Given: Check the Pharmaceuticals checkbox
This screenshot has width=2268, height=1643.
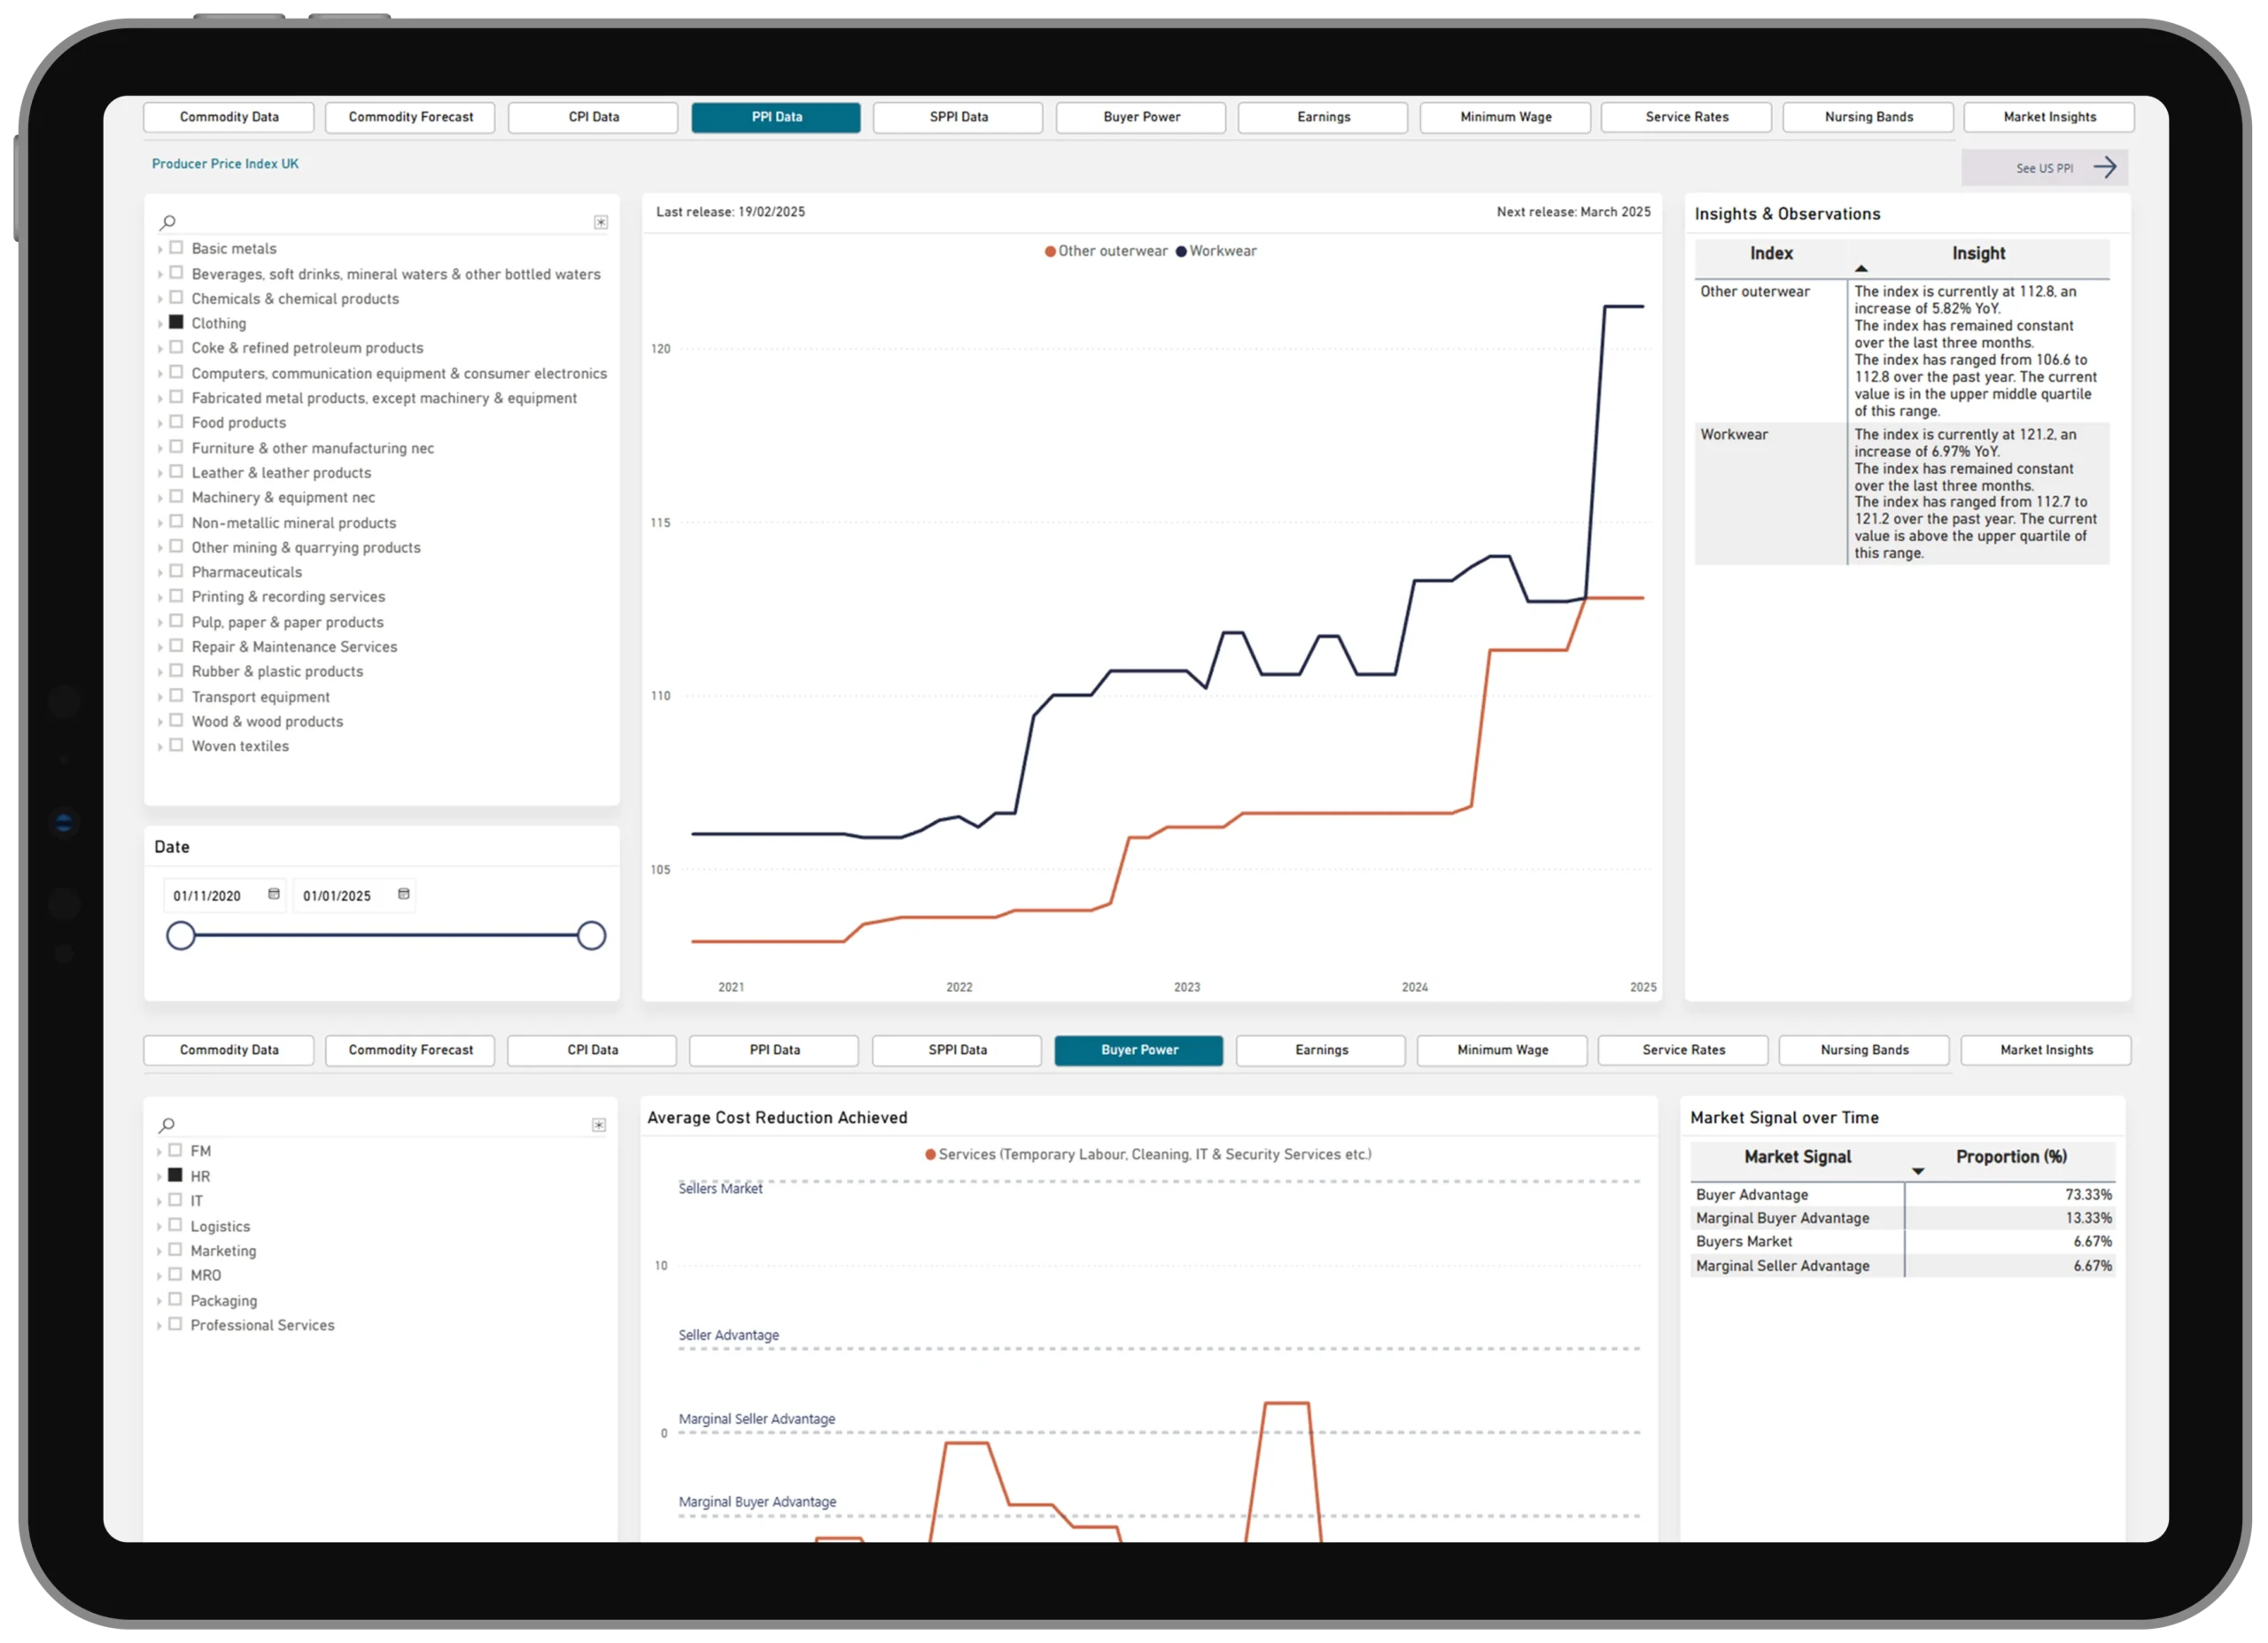Looking at the screenshot, I should 176,571.
